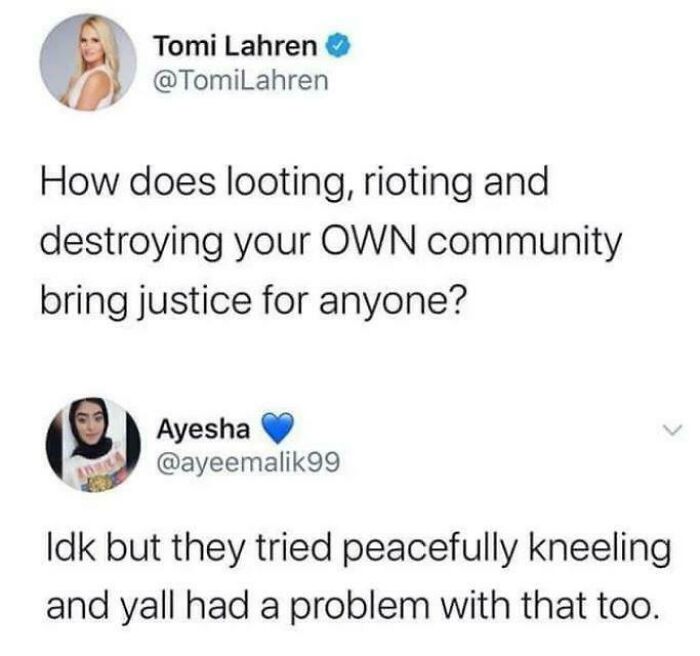Click the word kneeling in the reply
This screenshot has width=700, height=656.
point(600,550)
